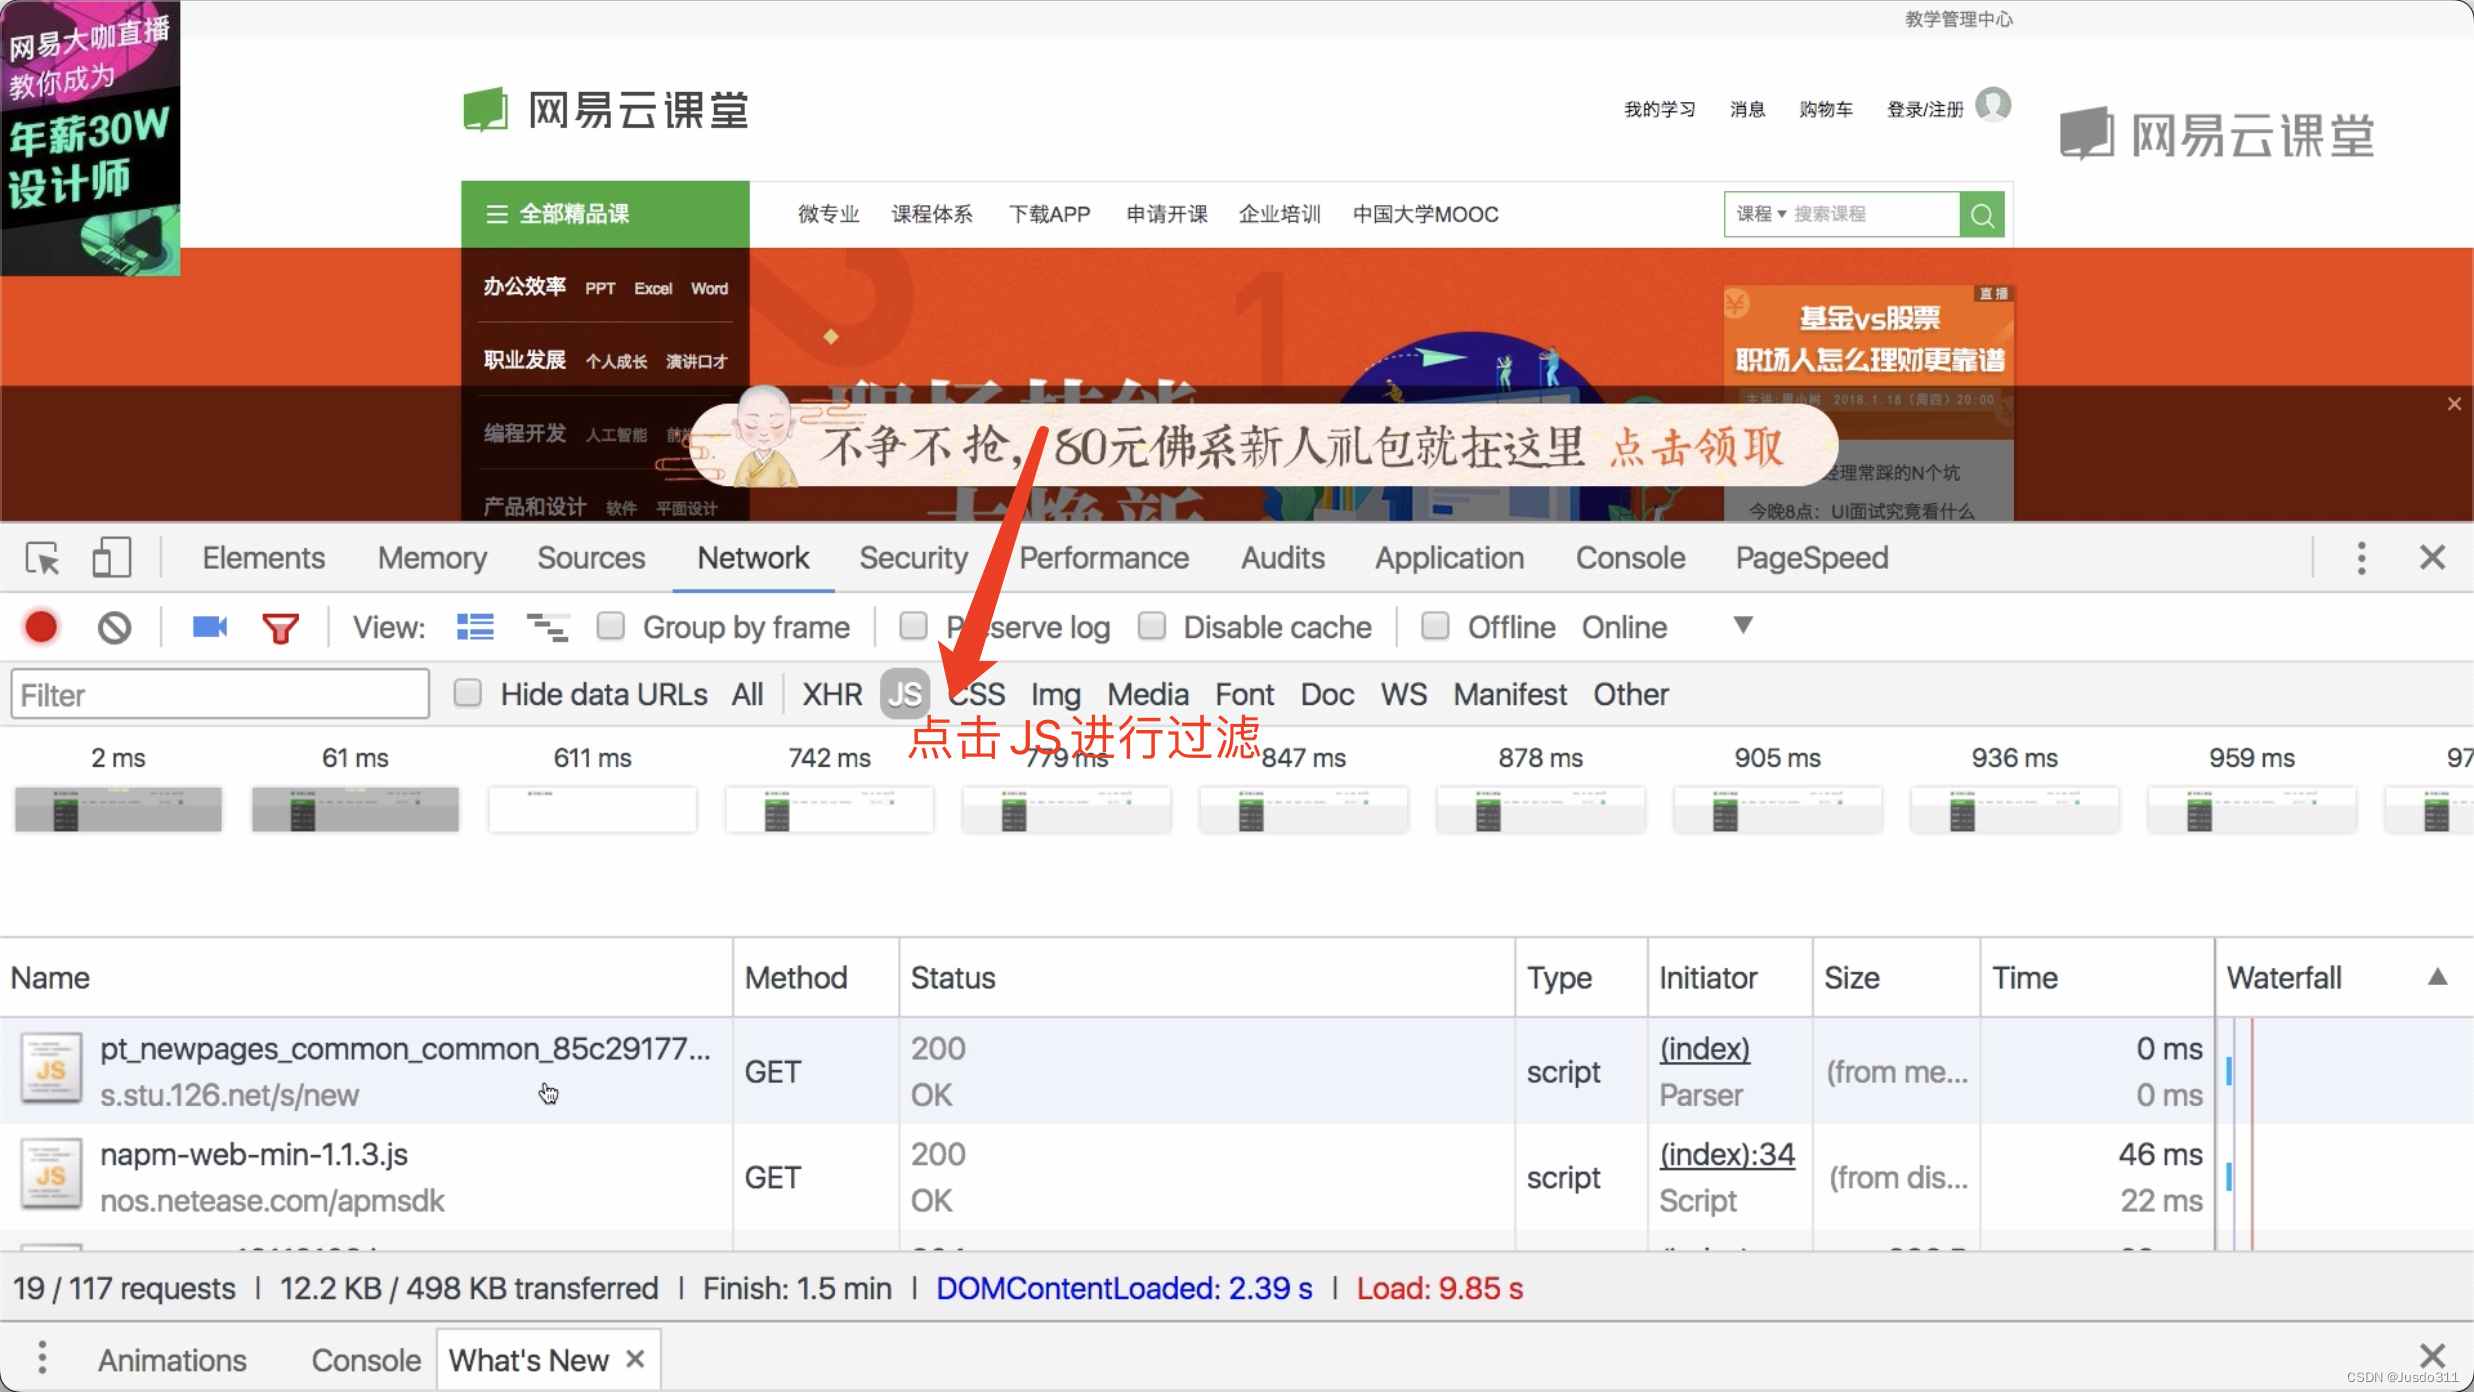Screen dimensions: 2474x1392
Task: Open the 课程 search type dropdown
Action: 1761,214
